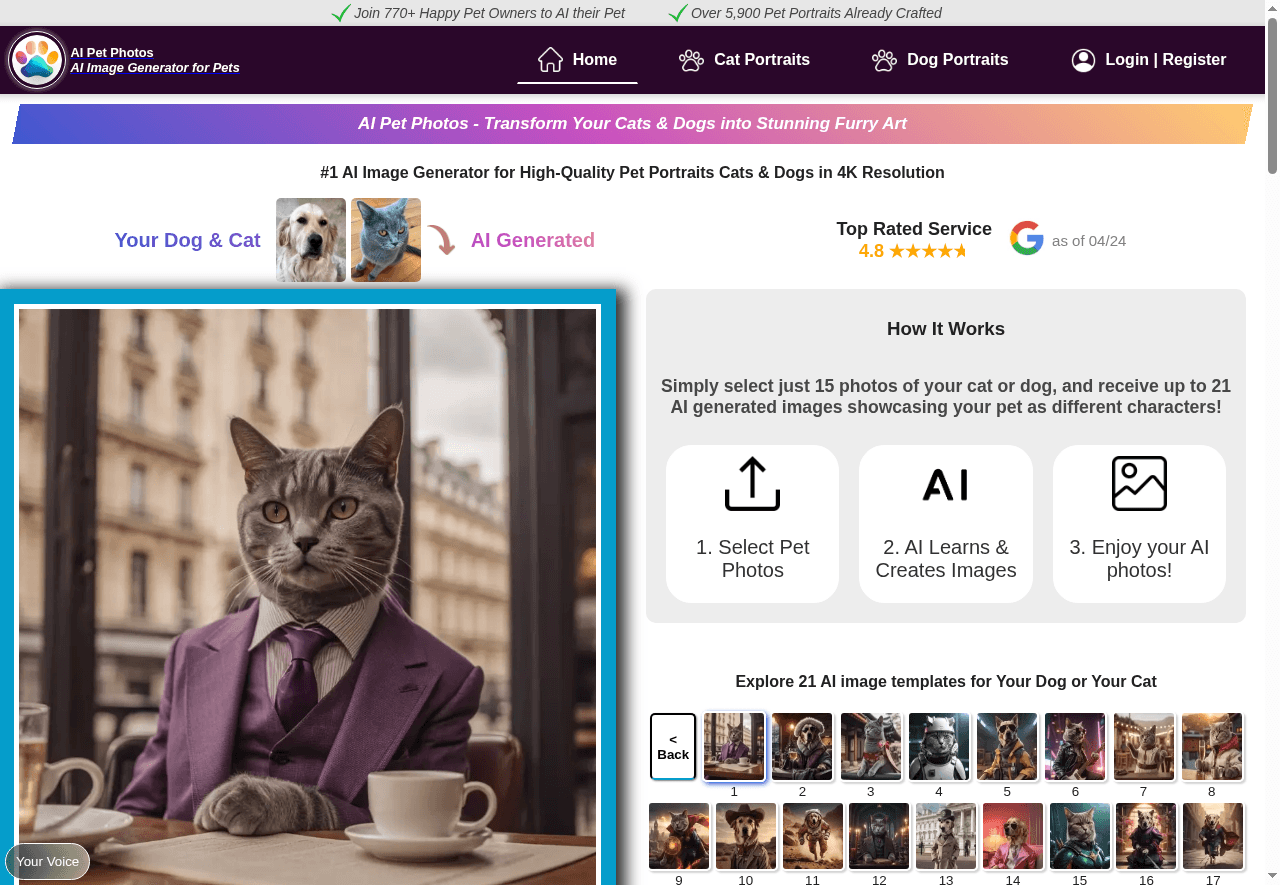The width and height of the screenshot is (1280, 885).
Task: Click the green checkmark near Happy Pet Owners
Action: pos(339,13)
